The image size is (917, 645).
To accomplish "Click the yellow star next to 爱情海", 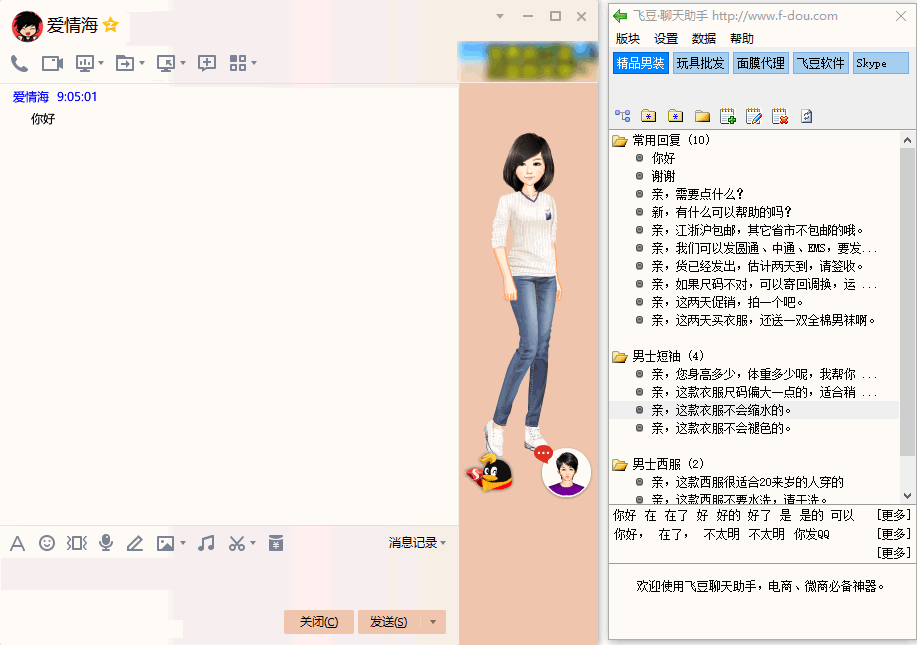I will (110, 24).
